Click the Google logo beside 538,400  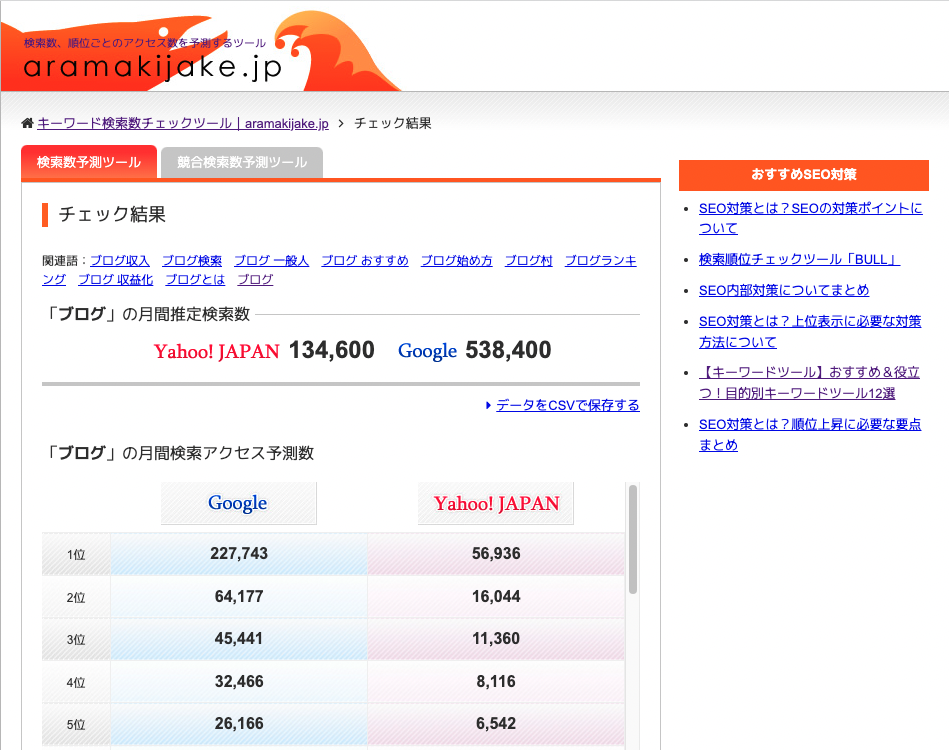[427, 351]
